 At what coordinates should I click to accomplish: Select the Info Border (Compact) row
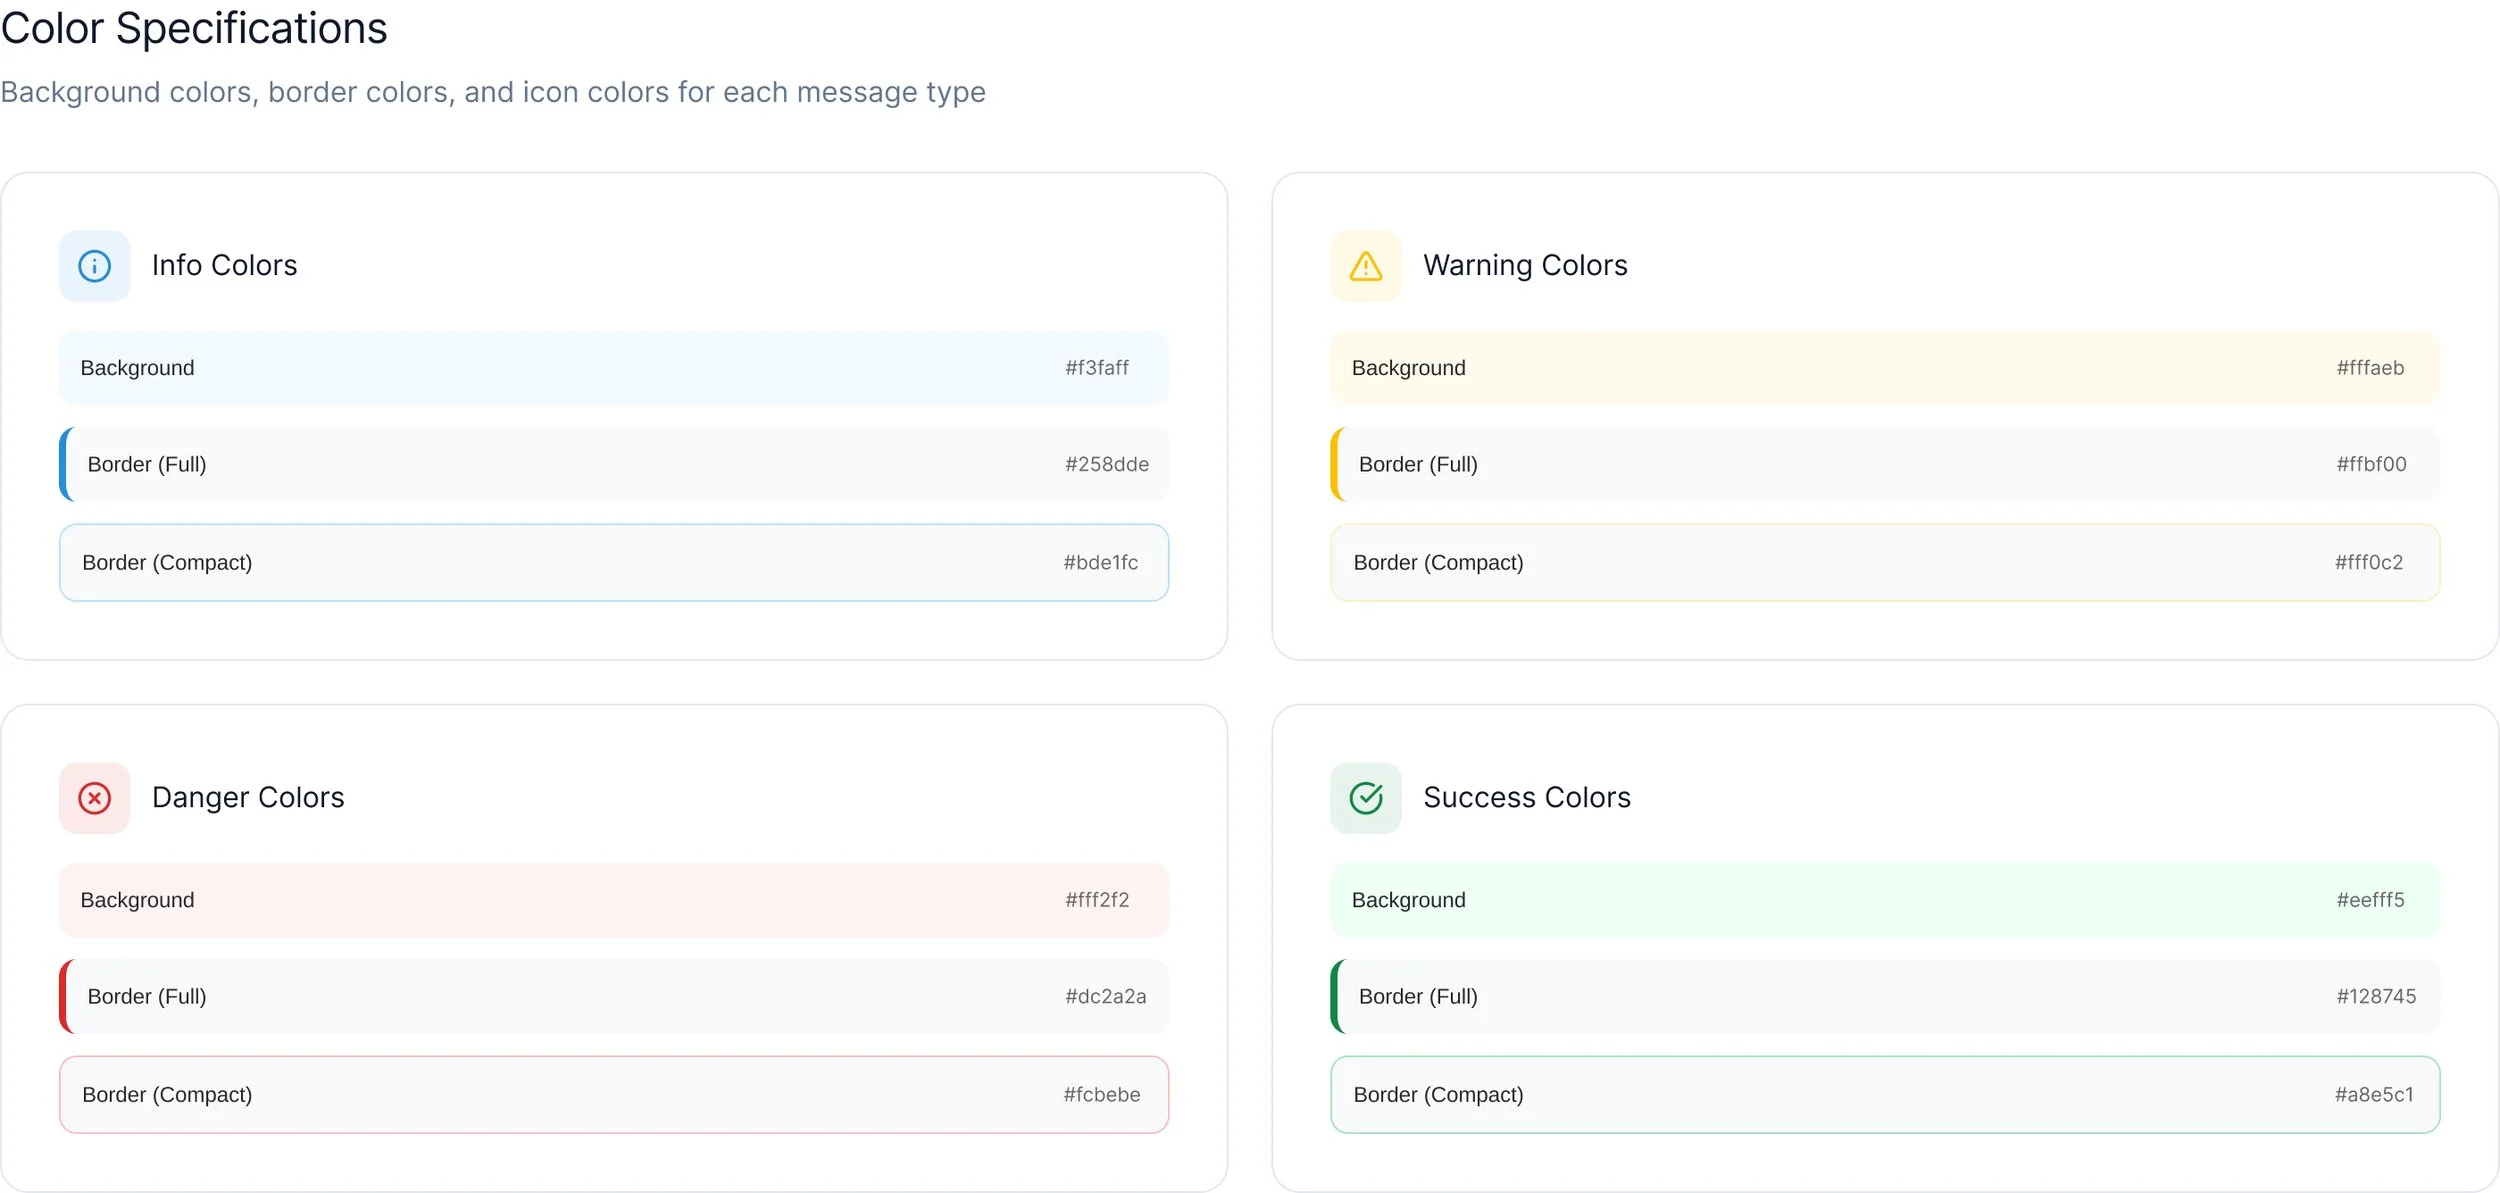coord(613,562)
